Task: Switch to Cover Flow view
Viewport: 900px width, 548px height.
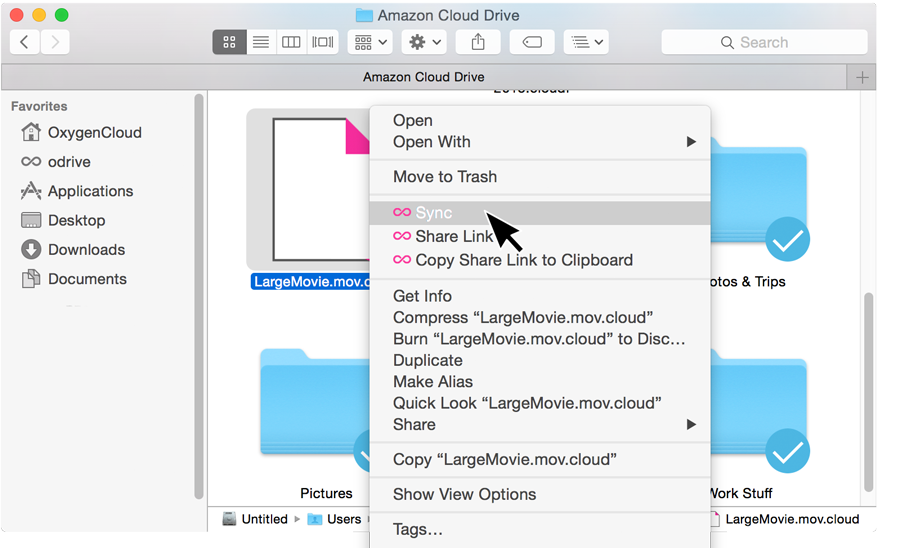Action: click(323, 42)
